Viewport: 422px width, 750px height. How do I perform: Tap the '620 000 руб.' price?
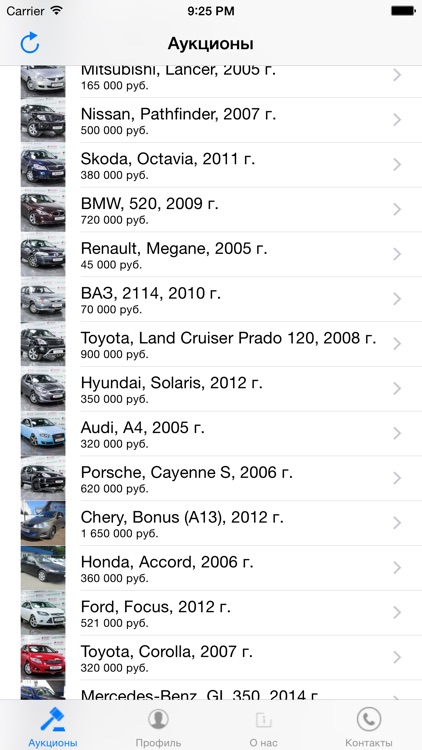(115, 489)
